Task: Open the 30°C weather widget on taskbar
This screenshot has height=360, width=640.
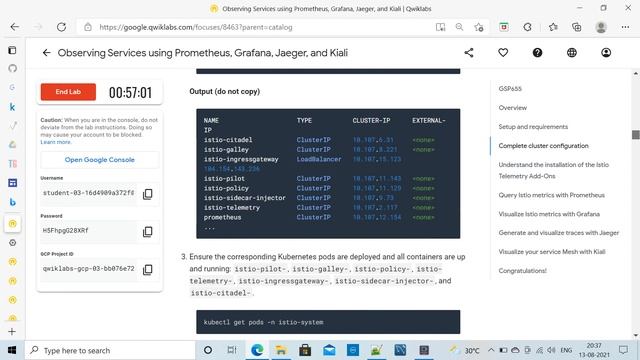Action: click(x=464, y=350)
